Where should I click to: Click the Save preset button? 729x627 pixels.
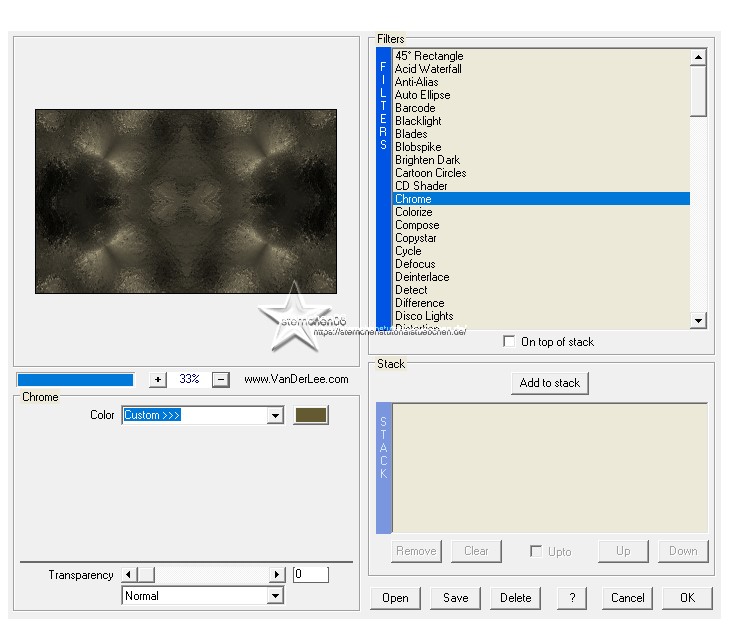(x=455, y=598)
